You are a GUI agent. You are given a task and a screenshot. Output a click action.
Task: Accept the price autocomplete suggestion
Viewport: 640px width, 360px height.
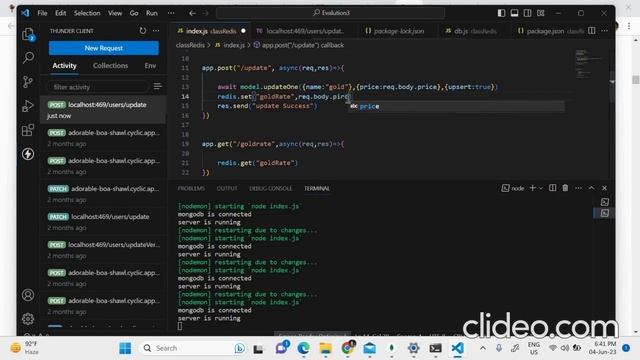(456, 106)
